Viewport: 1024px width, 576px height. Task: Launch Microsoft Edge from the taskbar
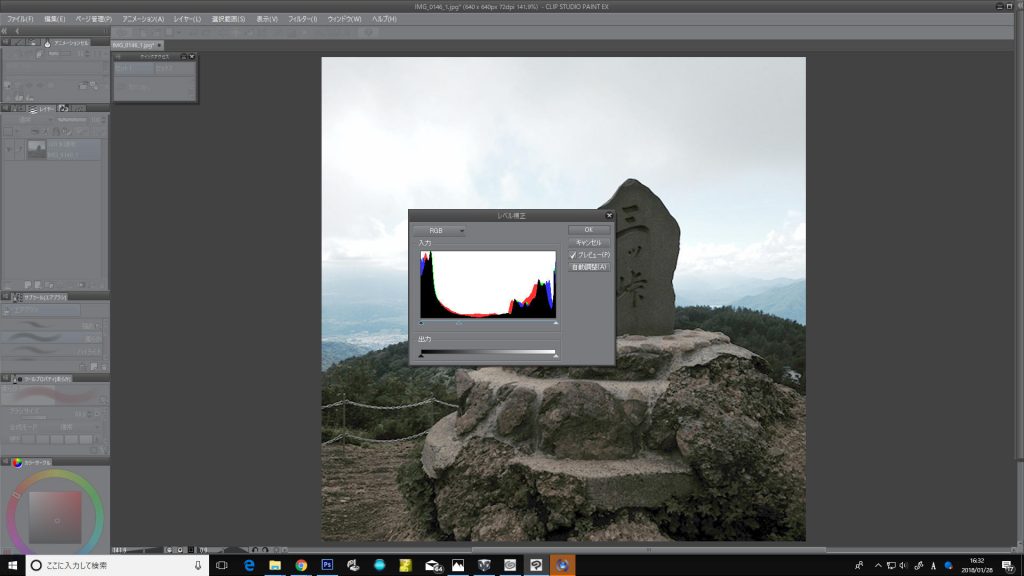[x=249, y=566]
